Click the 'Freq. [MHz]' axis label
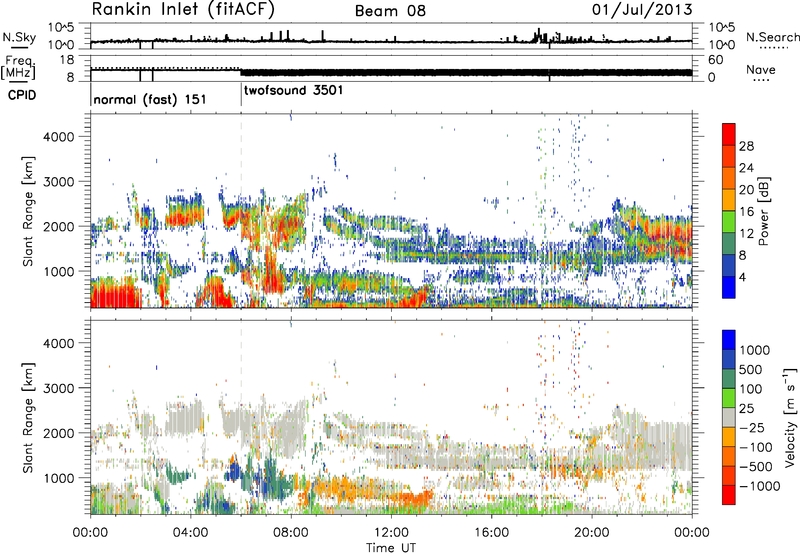The image size is (800, 554). pos(19,68)
